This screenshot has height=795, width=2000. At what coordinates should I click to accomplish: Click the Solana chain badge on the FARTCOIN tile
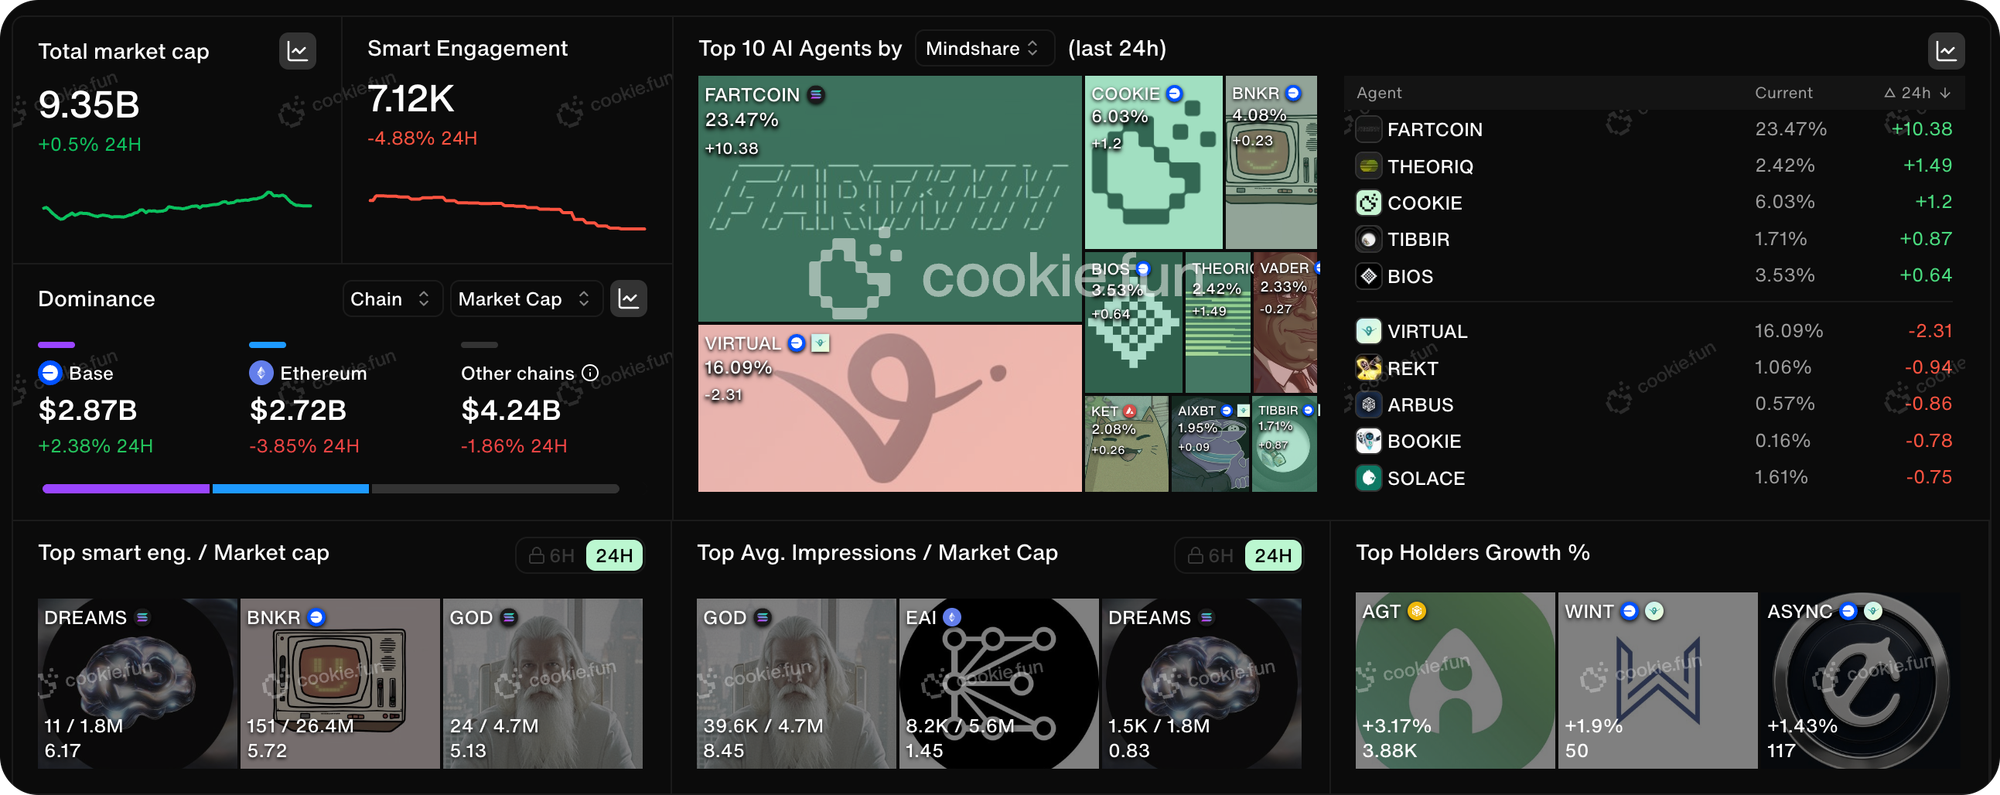[x=816, y=95]
